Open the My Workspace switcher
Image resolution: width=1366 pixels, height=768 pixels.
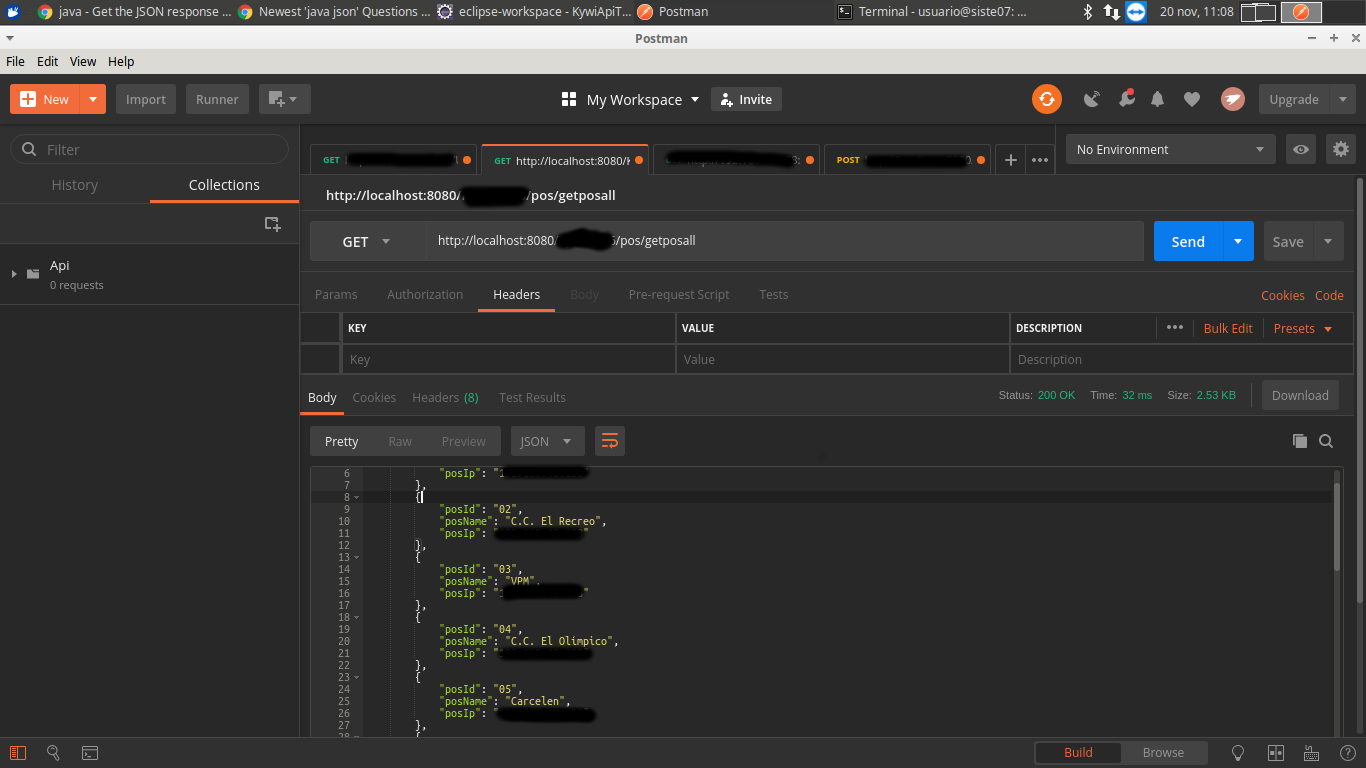tap(630, 99)
